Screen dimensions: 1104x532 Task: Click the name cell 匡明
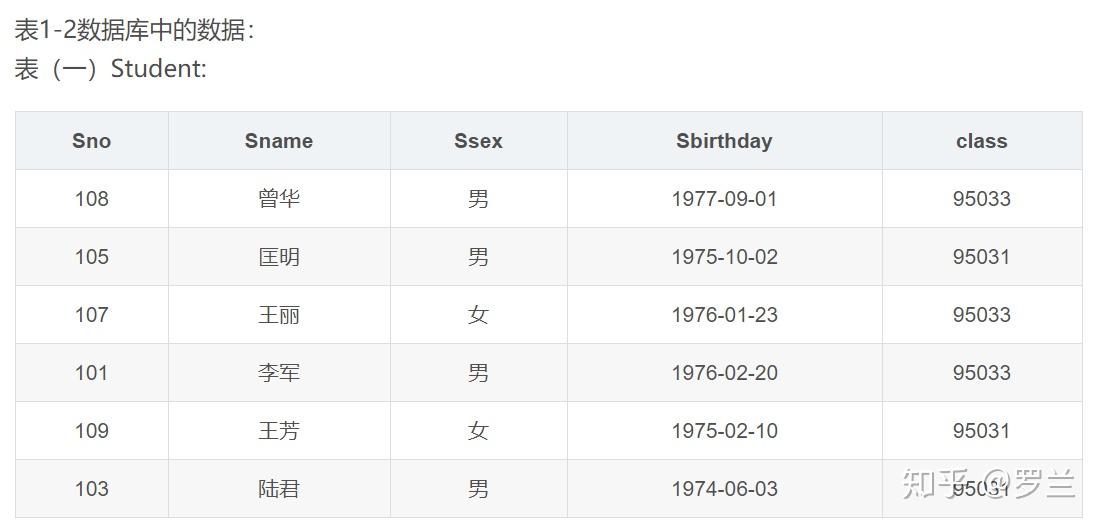[279, 257]
